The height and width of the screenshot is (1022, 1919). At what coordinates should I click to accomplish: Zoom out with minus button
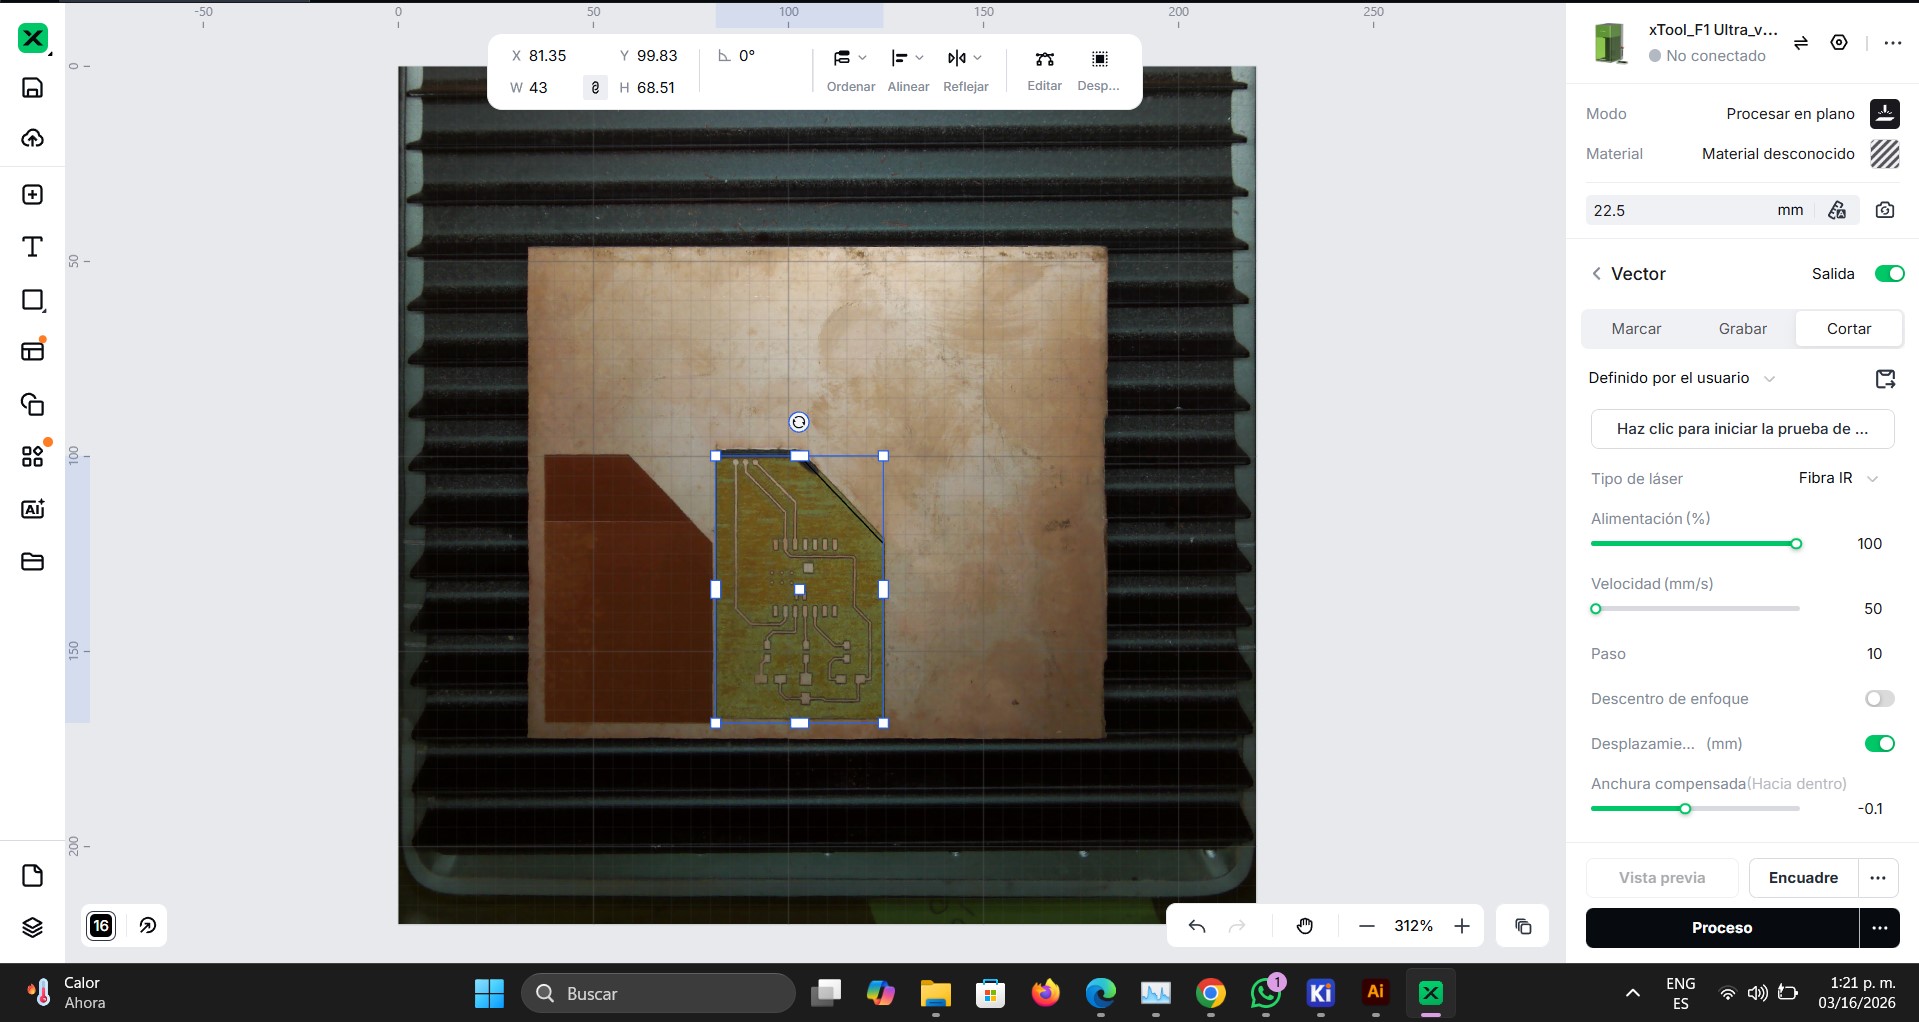tap(1367, 926)
